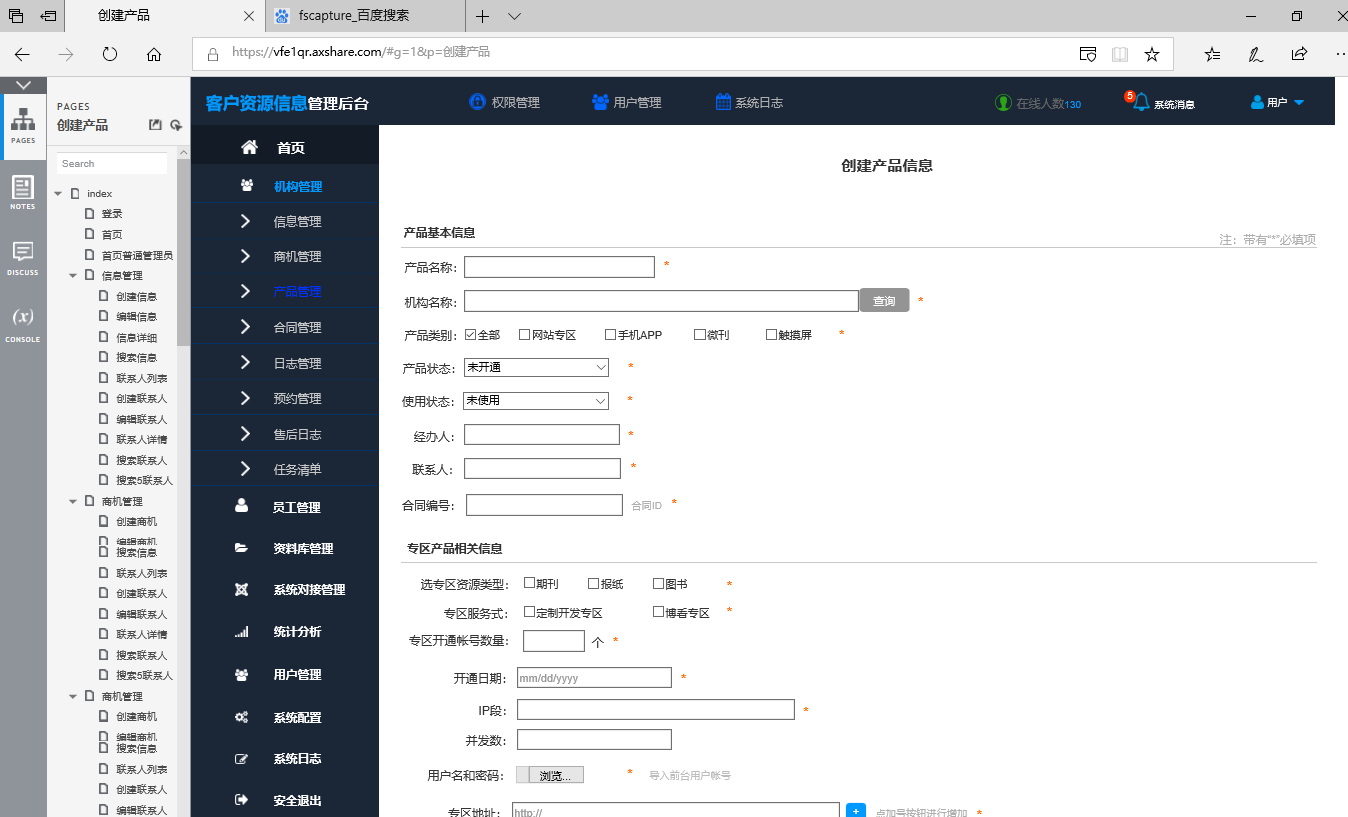This screenshot has width=1348, height=817.
Task: Open 权限管理 in the top menu
Action: click(x=505, y=102)
